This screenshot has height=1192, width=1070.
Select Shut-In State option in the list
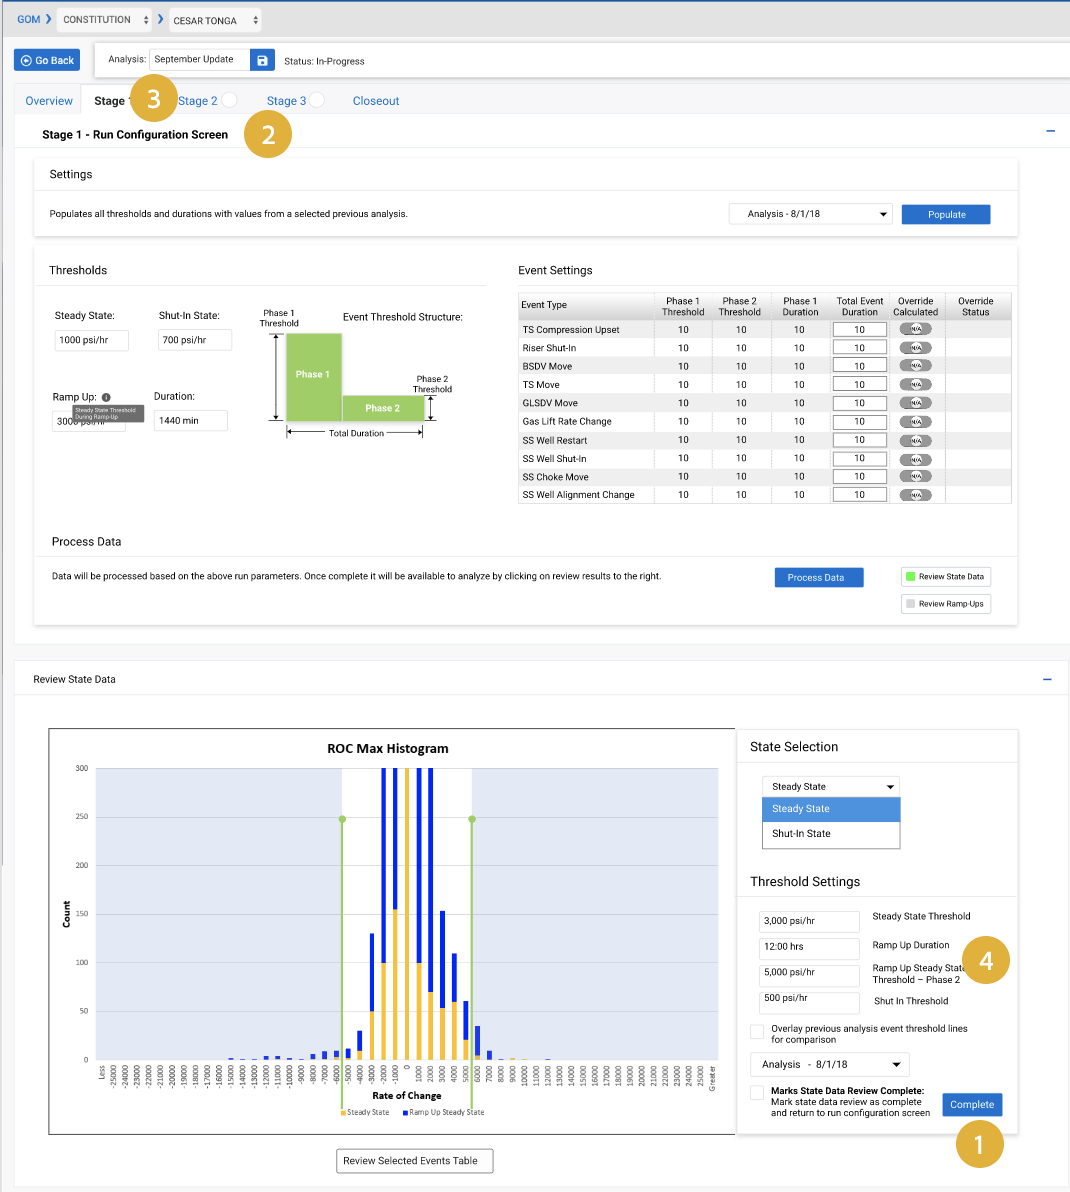pyautogui.click(x=831, y=834)
